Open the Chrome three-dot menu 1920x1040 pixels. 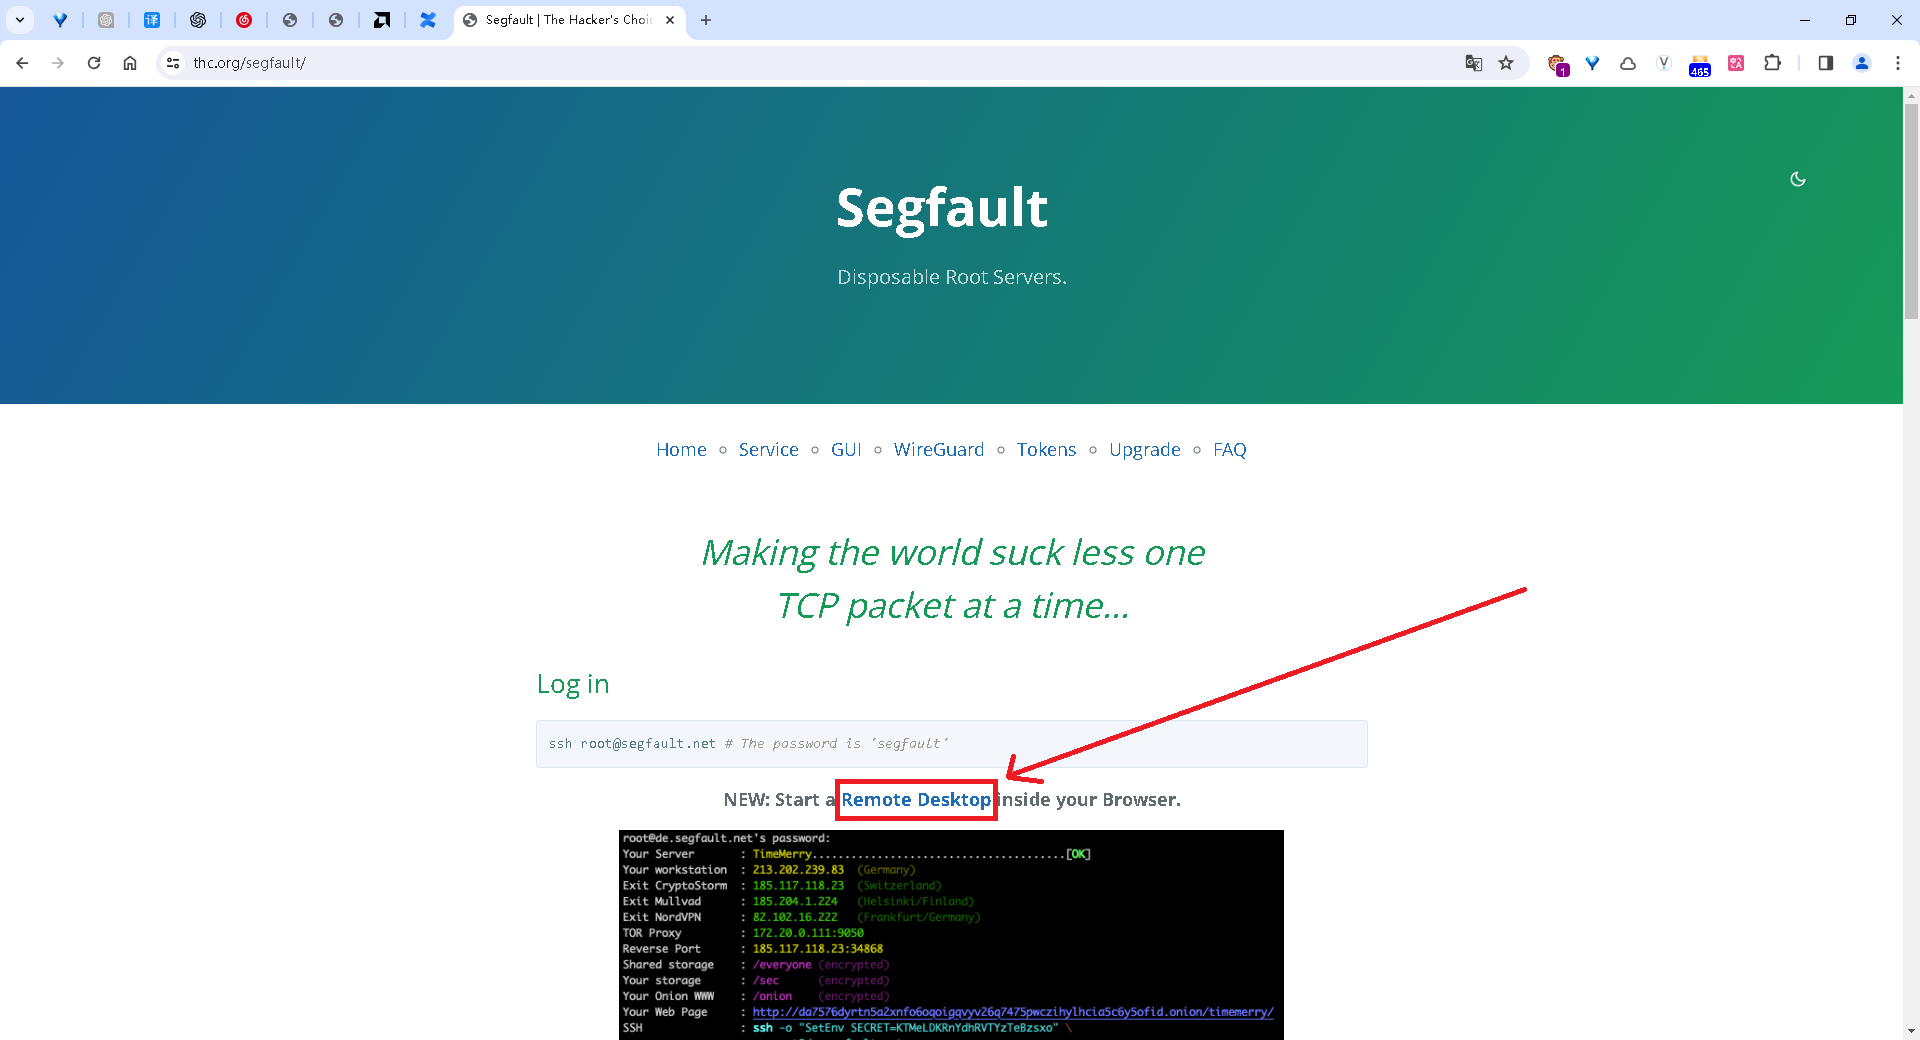click(x=1898, y=63)
